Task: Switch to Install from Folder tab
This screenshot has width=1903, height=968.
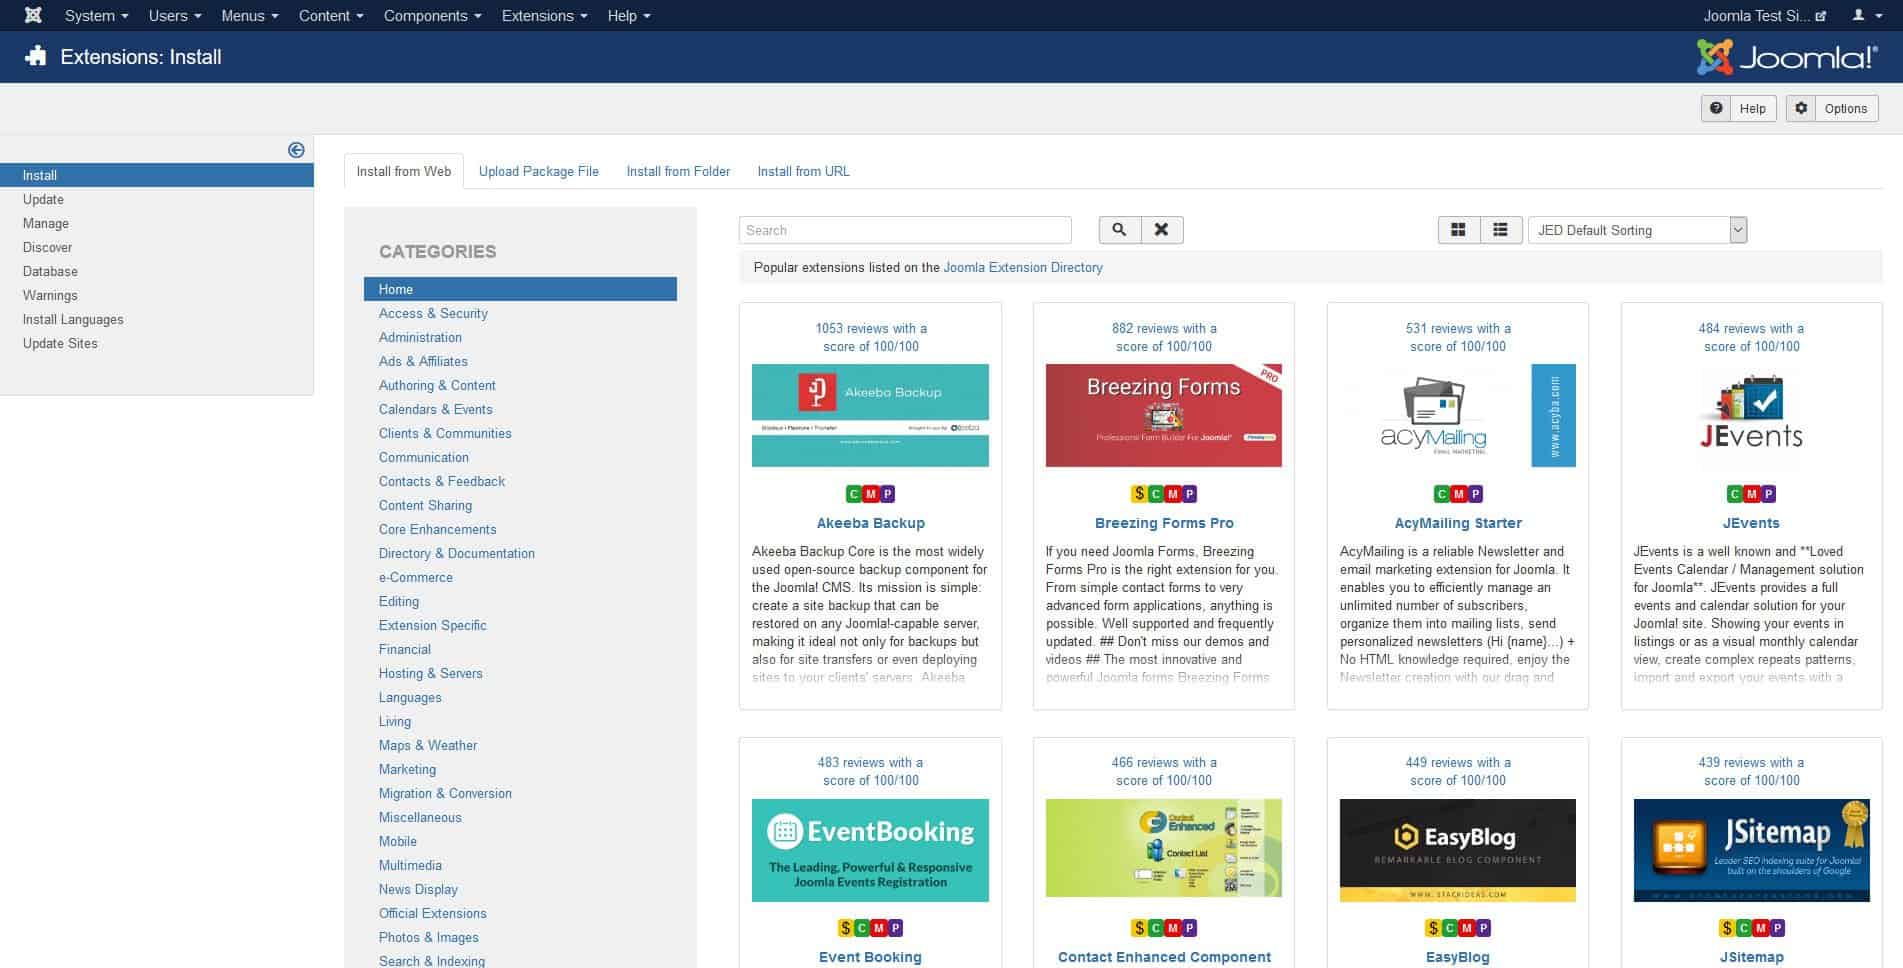Action: tap(678, 171)
